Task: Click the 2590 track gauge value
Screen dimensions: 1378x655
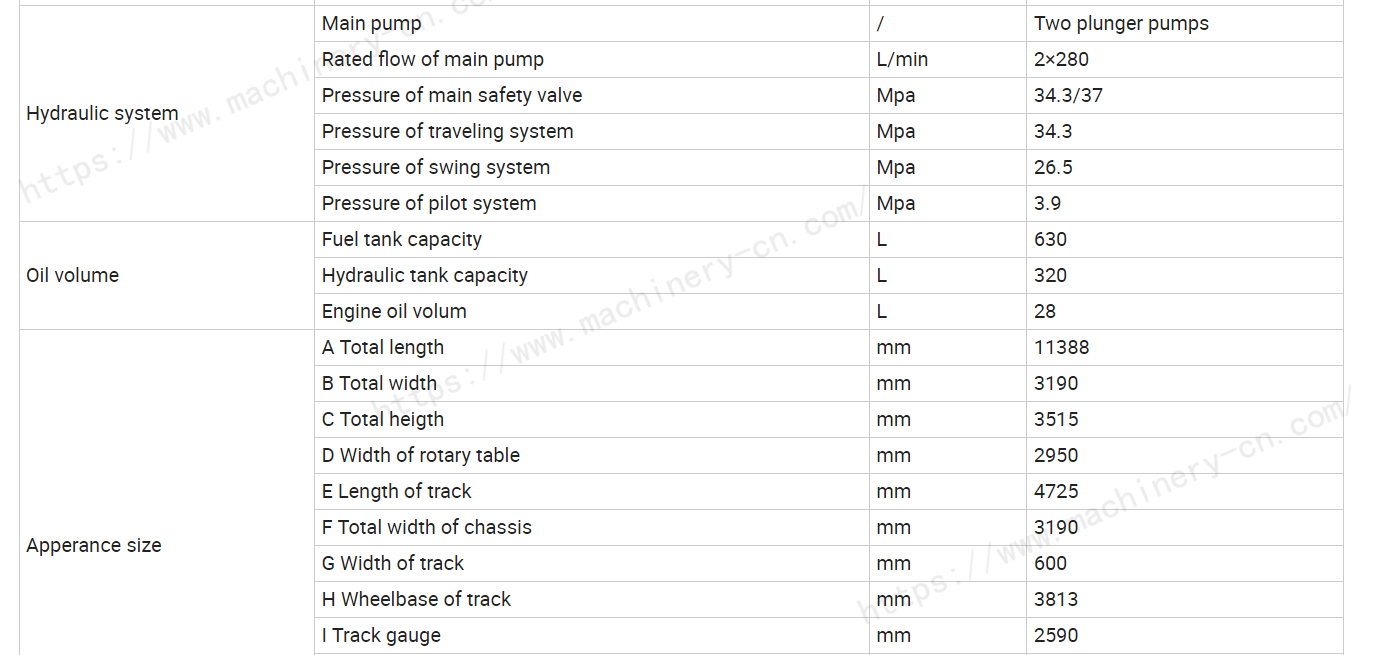Action: click(x=1056, y=635)
